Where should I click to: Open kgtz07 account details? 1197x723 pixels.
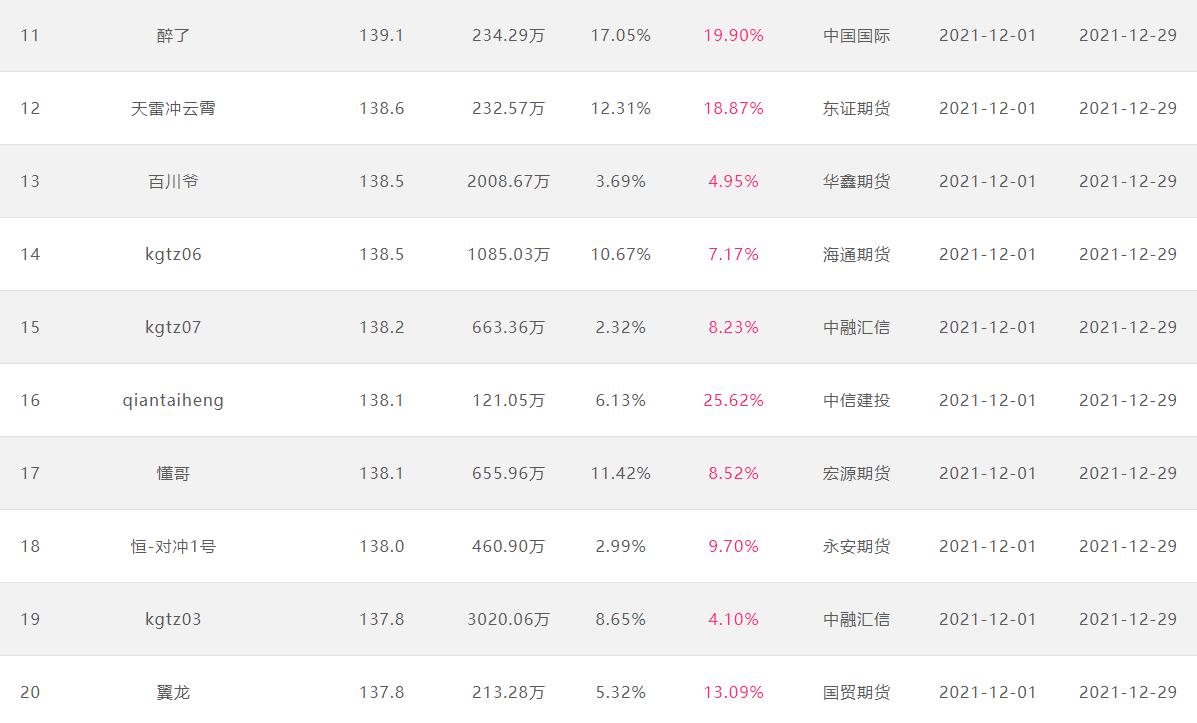173,328
